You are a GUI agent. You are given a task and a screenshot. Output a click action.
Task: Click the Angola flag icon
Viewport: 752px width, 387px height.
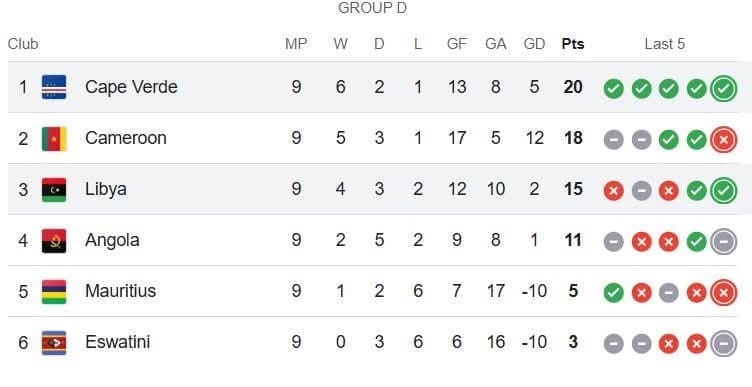(x=54, y=241)
